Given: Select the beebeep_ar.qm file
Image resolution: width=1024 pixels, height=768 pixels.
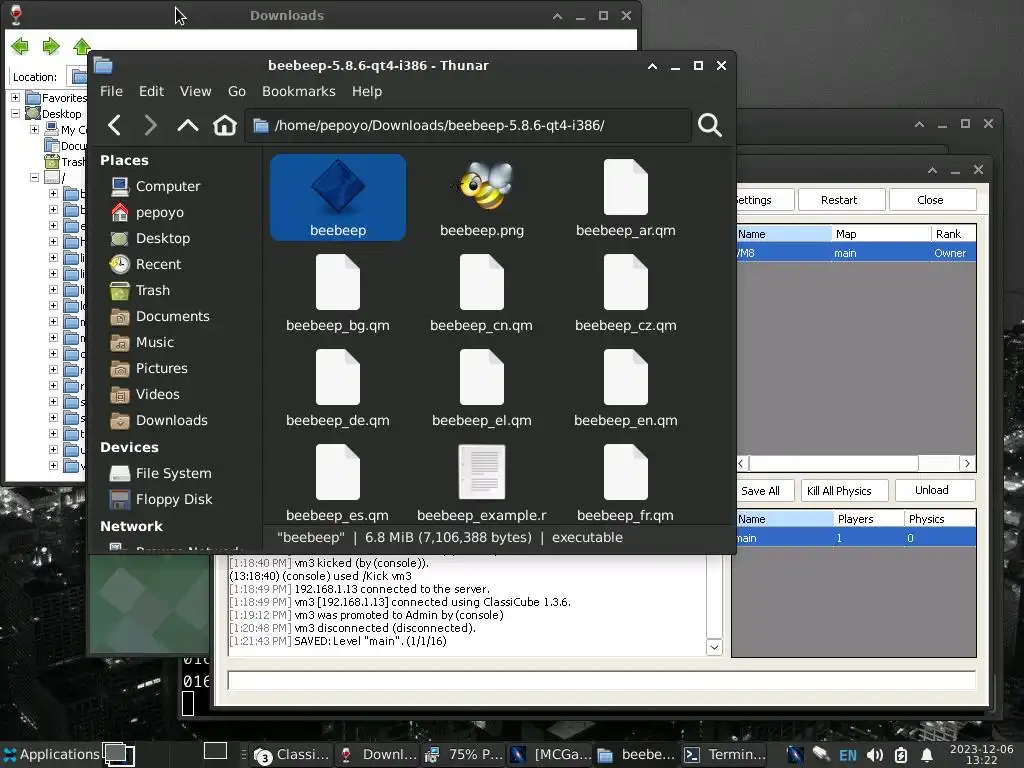Looking at the screenshot, I should pos(626,197).
